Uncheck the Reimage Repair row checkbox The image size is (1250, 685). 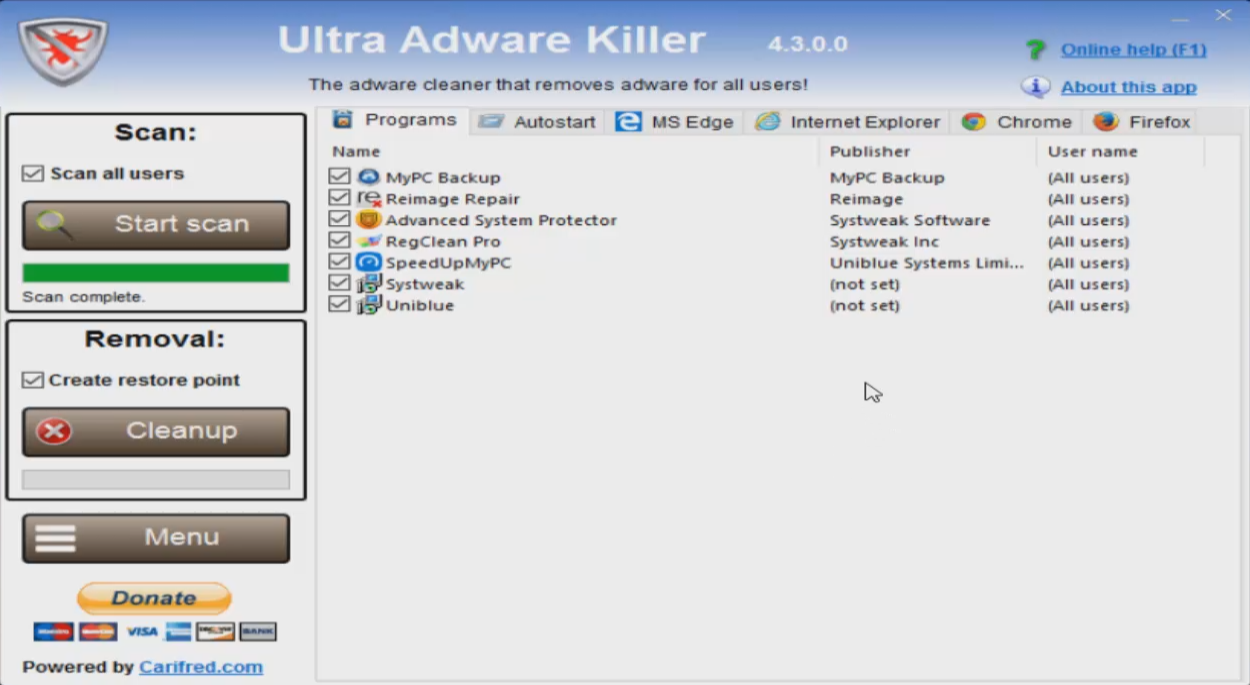coord(339,199)
